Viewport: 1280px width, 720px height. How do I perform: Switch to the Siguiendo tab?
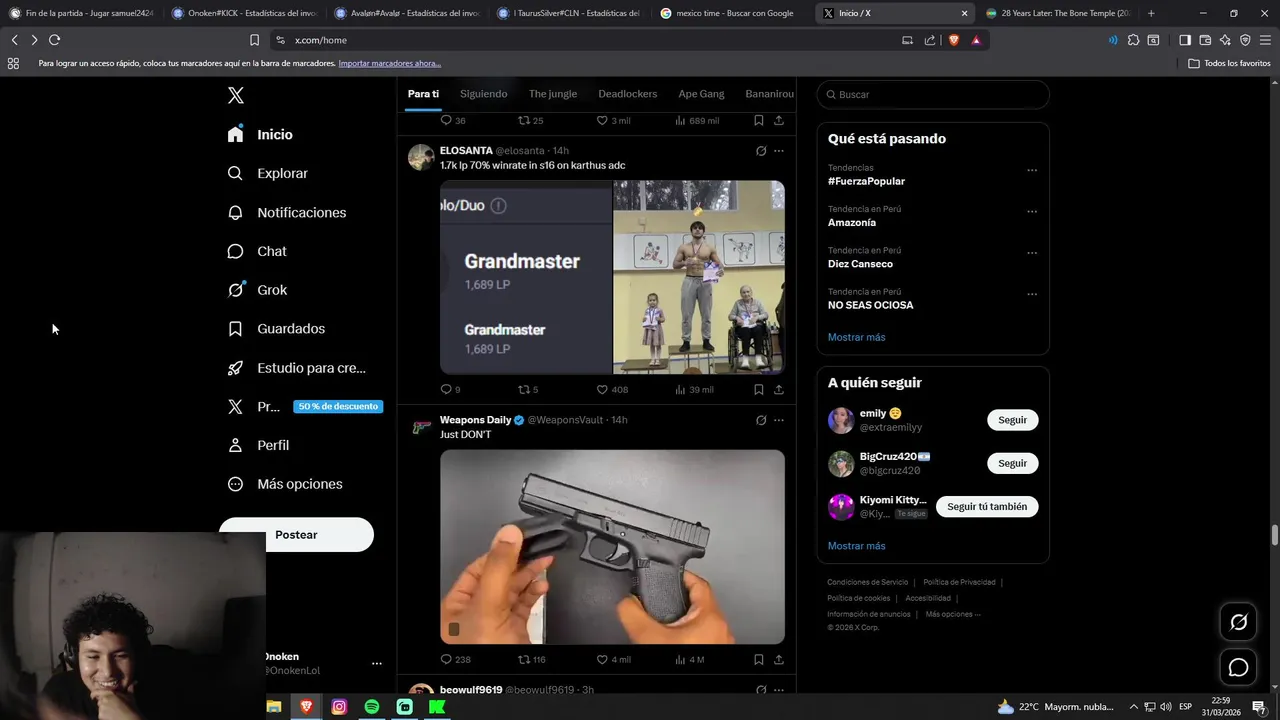tap(484, 94)
